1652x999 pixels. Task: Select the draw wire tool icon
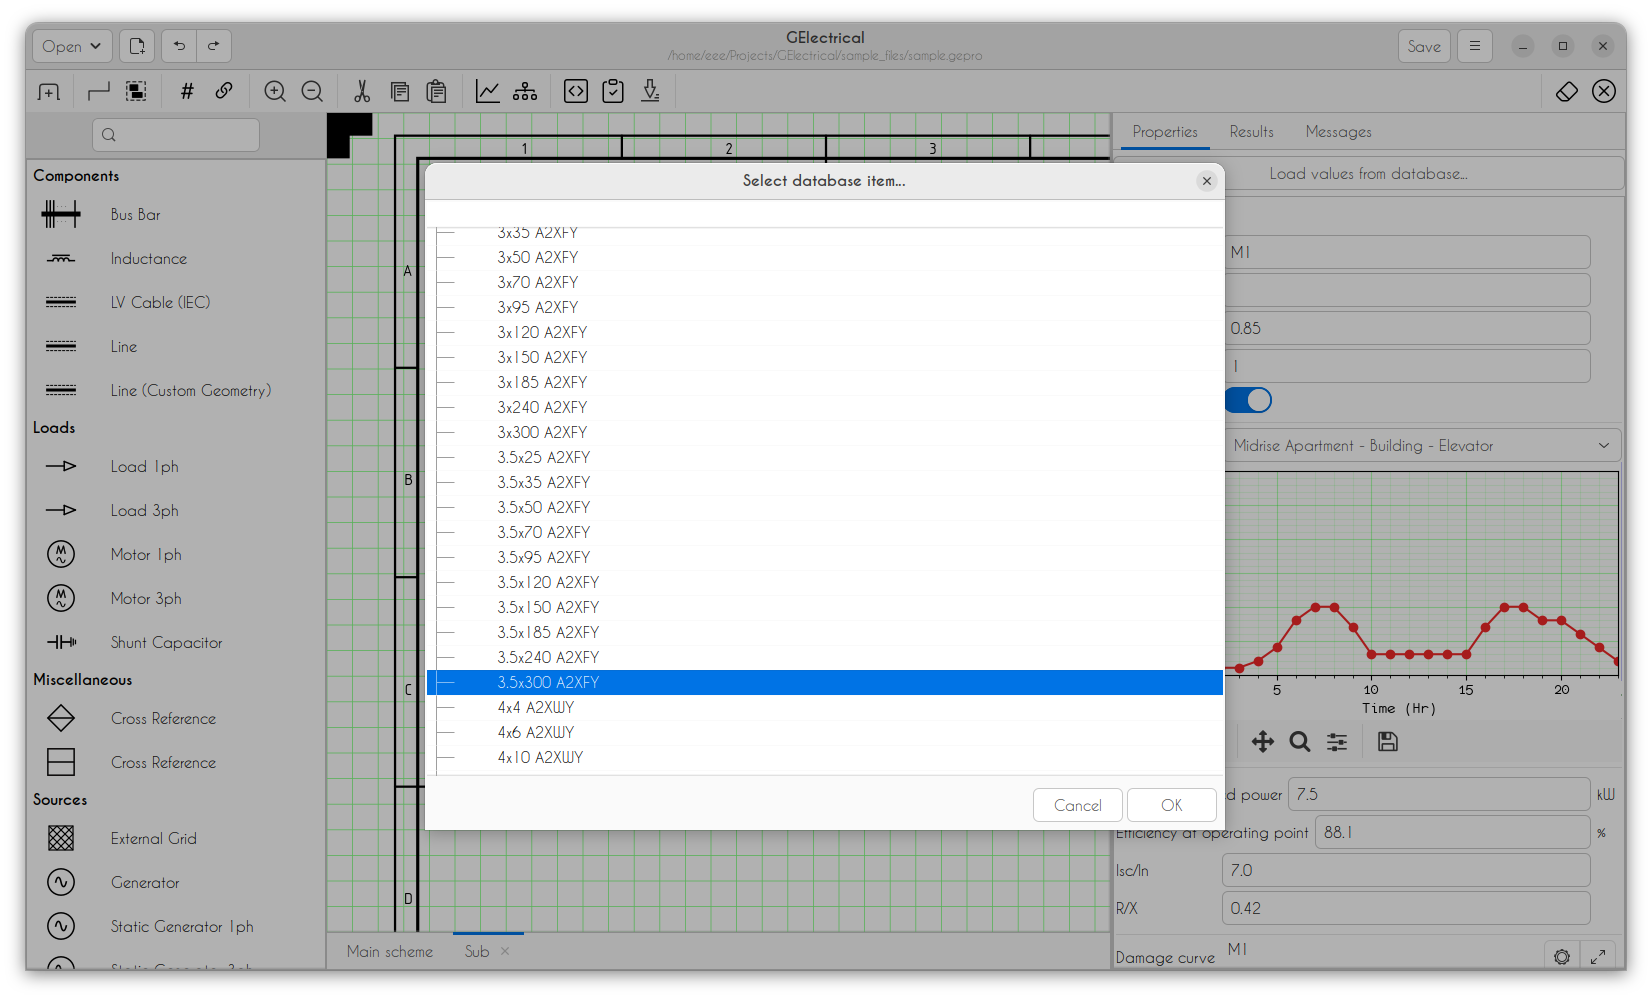98,92
